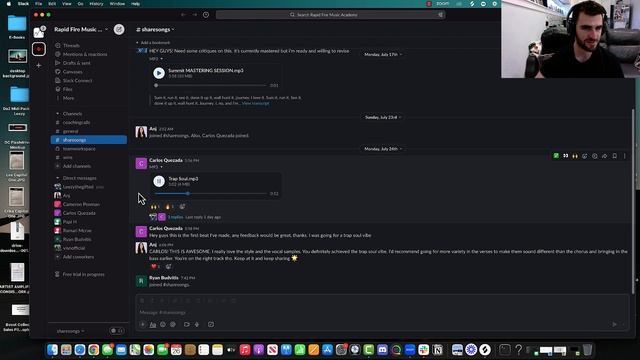Open more message actions menu
640x360 pixels.
(x=624, y=156)
